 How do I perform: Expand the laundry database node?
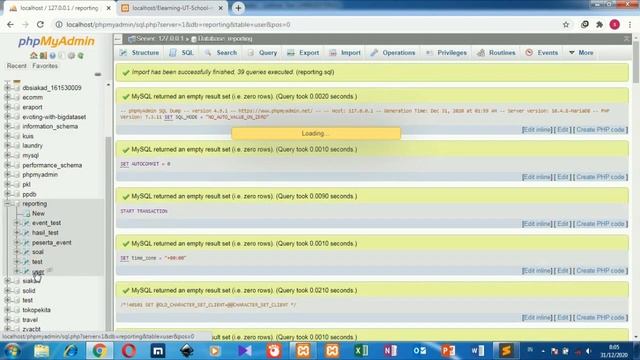coord(7,146)
